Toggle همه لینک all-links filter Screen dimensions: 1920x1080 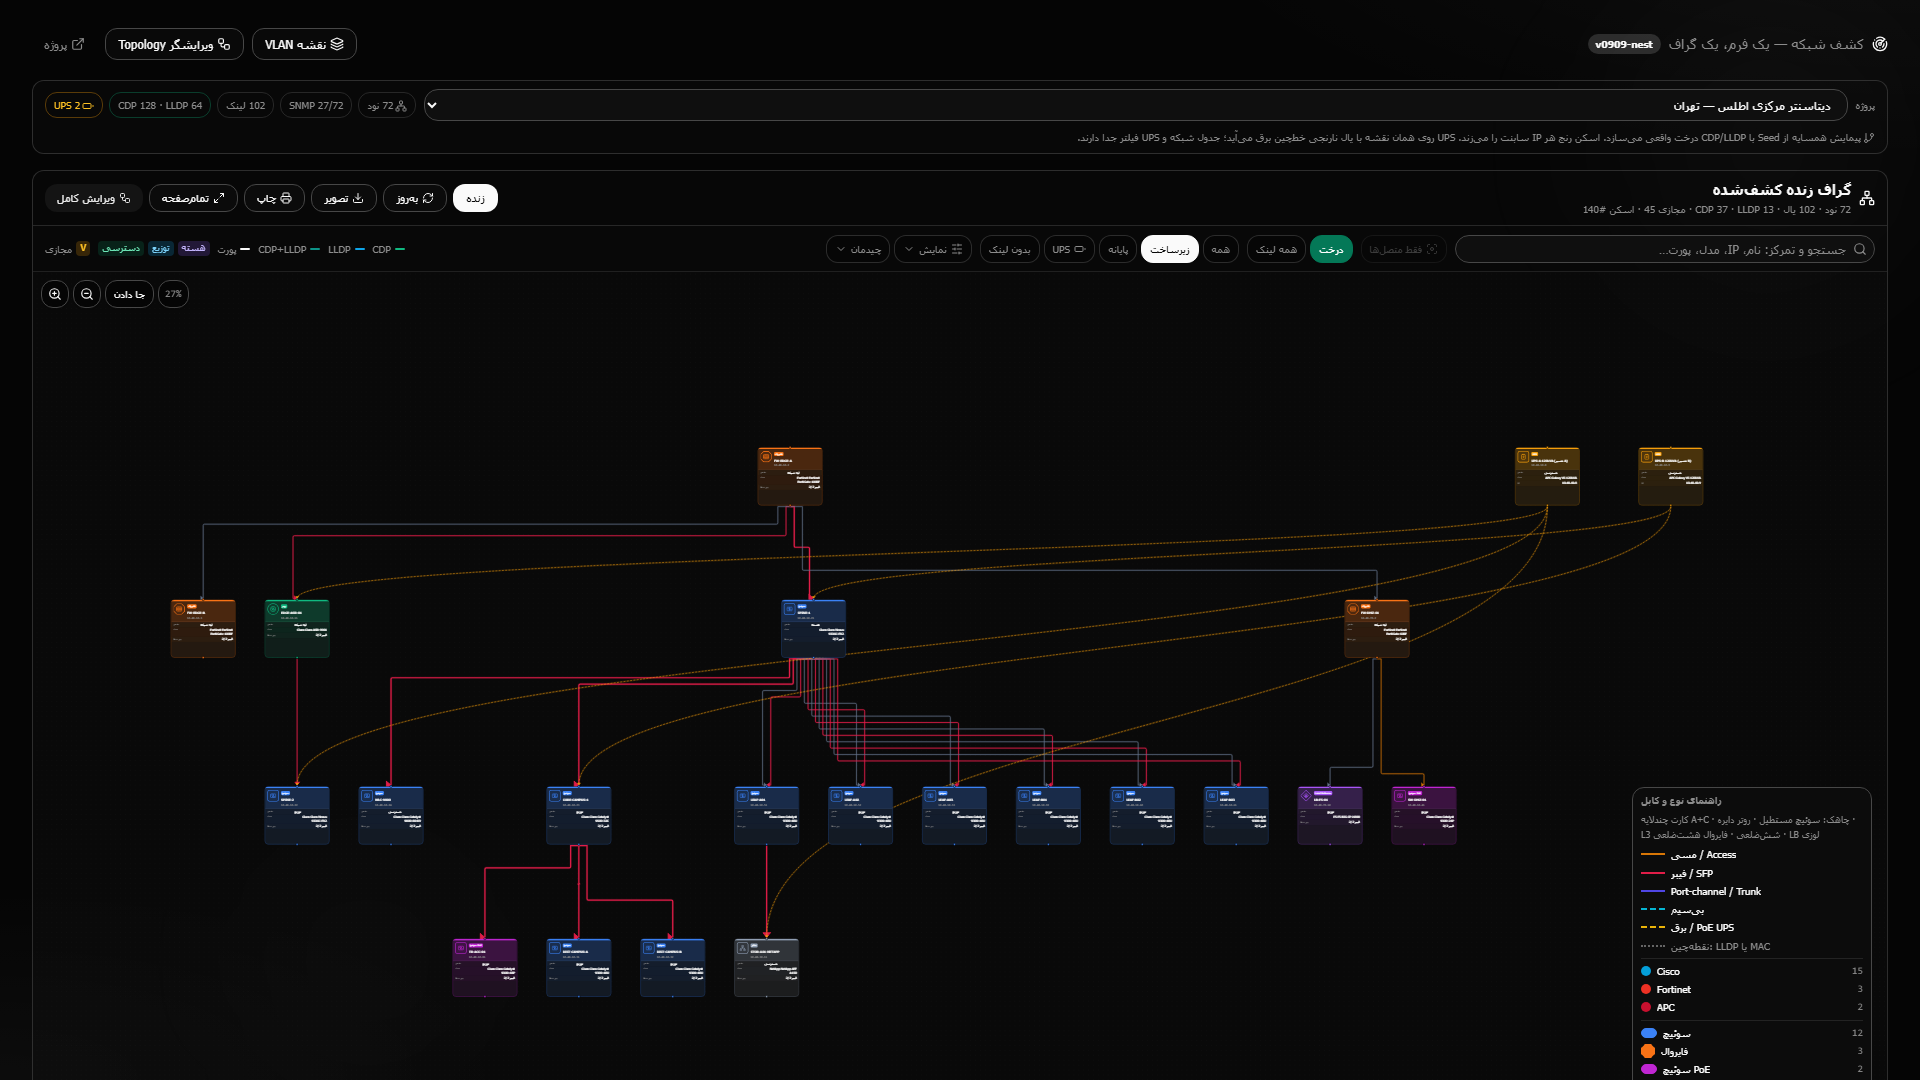1276,249
